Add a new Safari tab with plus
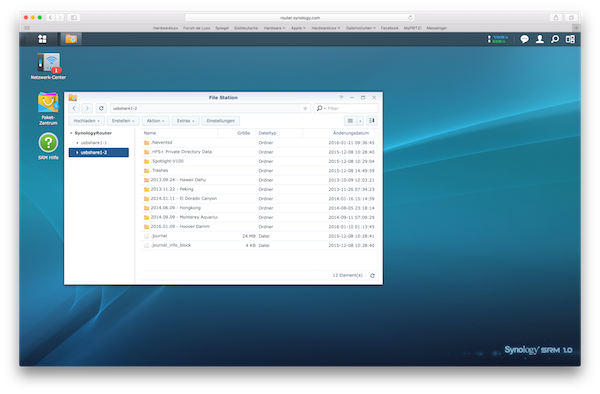Viewport: 600px width, 394px height. [x=576, y=28]
